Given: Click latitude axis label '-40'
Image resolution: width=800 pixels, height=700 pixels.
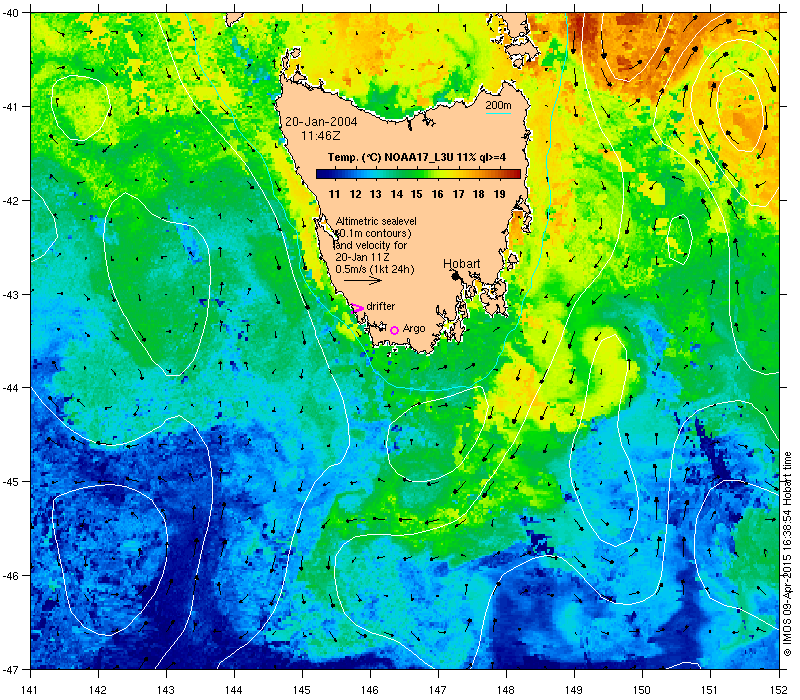Looking at the screenshot, I should point(10,13).
